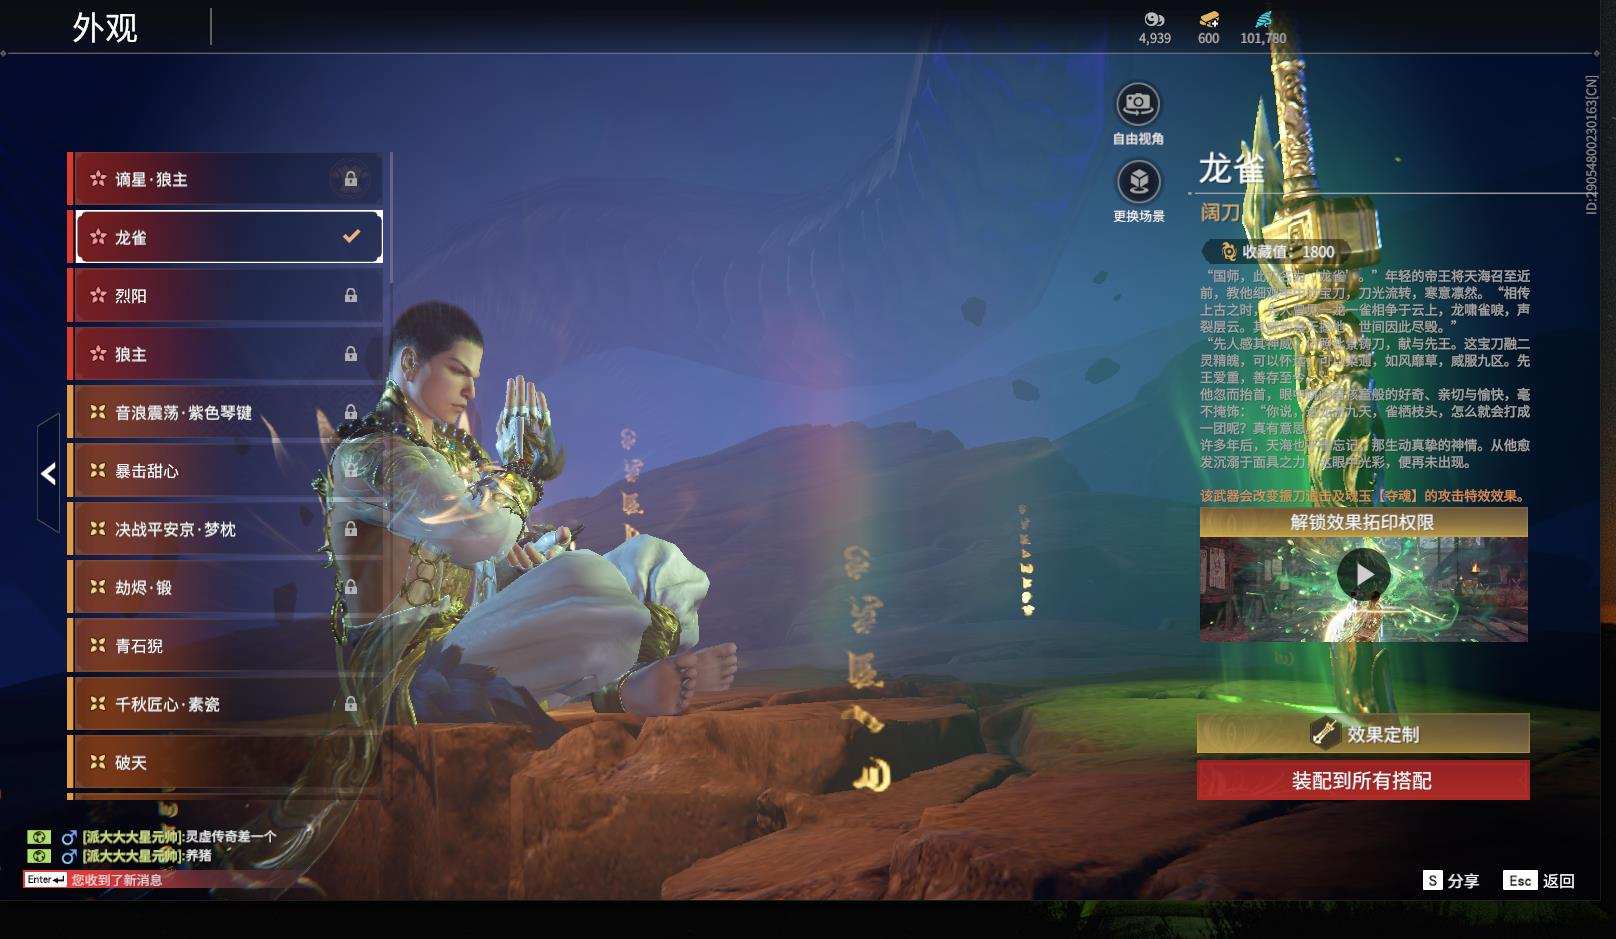Click the lock icon on 摘星·狼主

pos(351,179)
